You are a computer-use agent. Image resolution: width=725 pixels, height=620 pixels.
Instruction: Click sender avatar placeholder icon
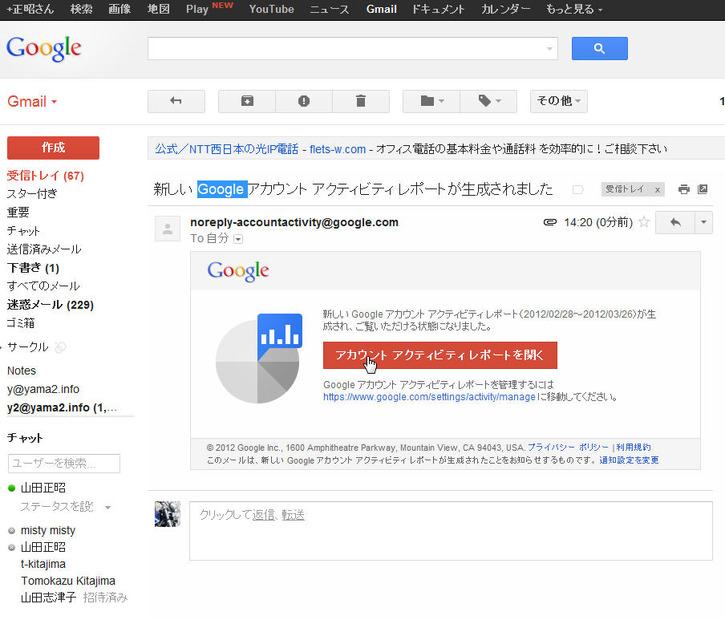167,228
